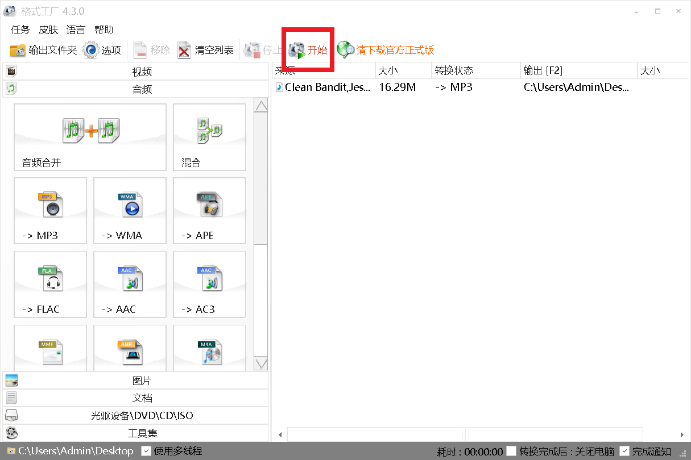The width and height of the screenshot is (691, 460).
Task: Click the format list scroll-down arrow
Action: pyautogui.click(x=261, y=363)
